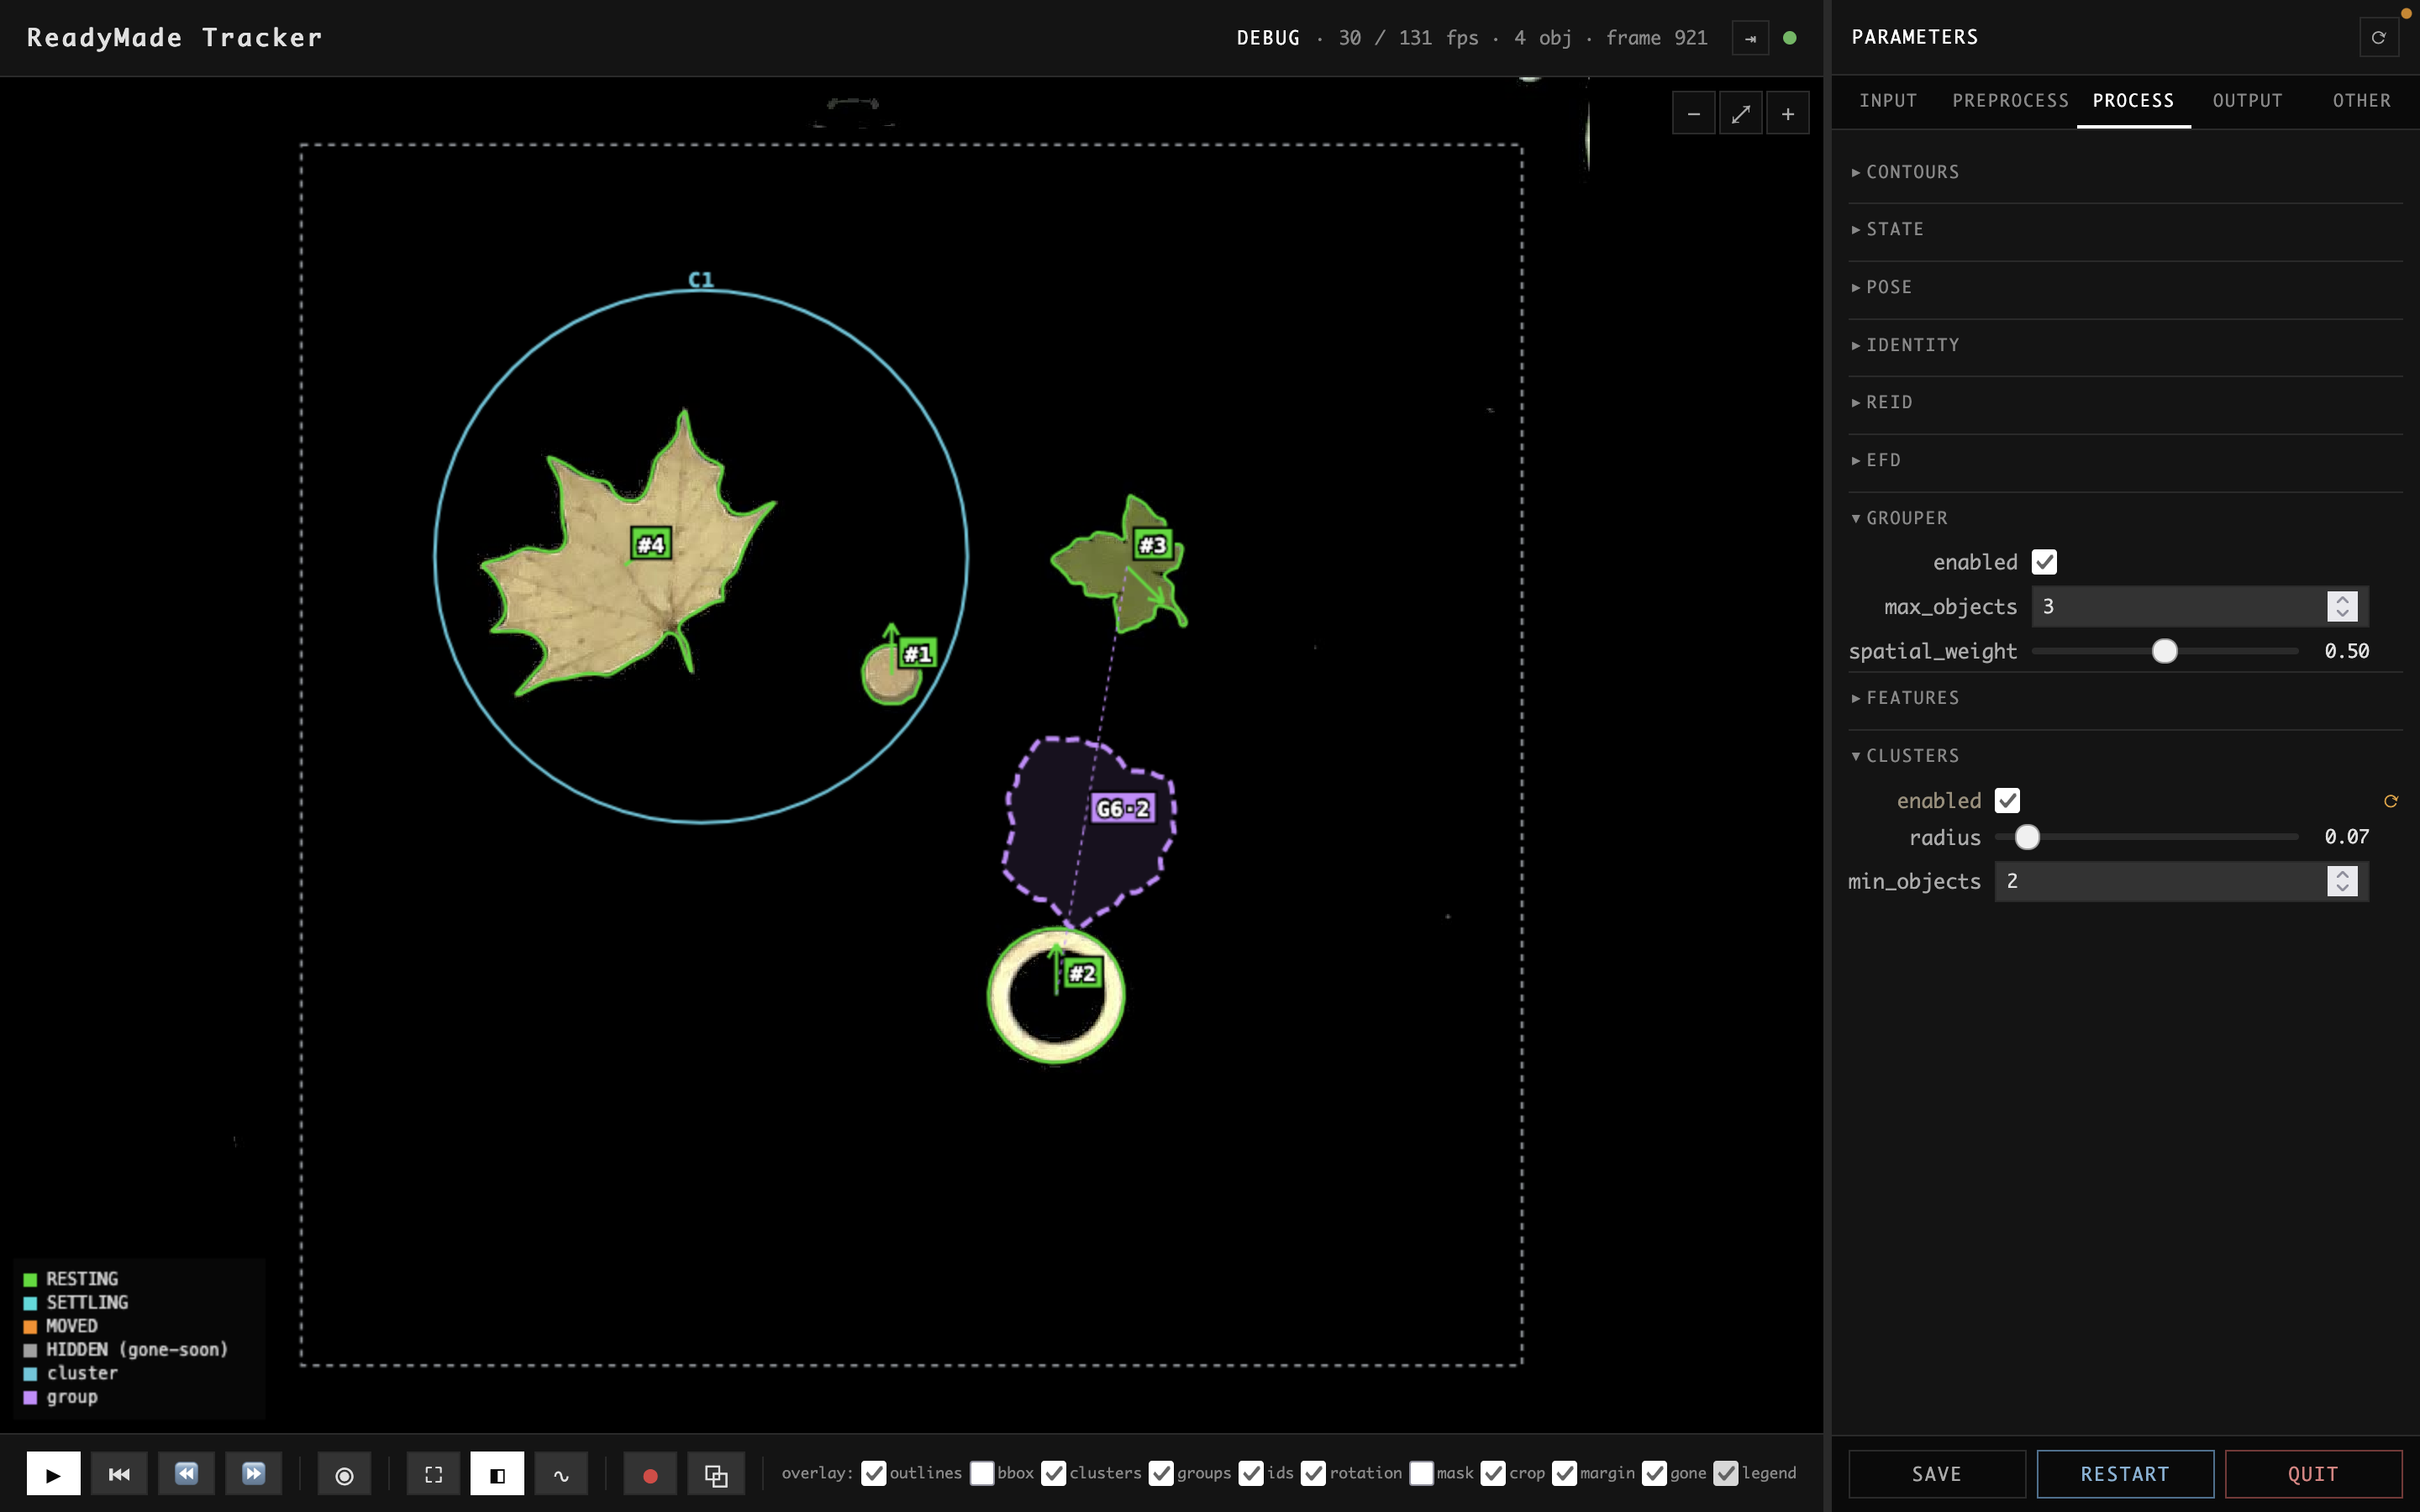Reset the clusters enabled value with the orange icon
Image resolution: width=2420 pixels, height=1512 pixels.
[x=2391, y=801]
